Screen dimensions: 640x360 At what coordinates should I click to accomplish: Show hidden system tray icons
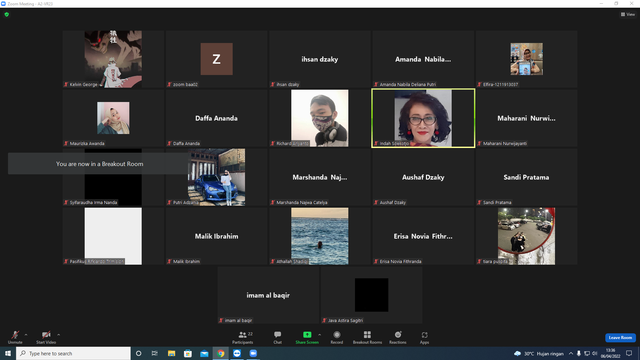coord(571,353)
